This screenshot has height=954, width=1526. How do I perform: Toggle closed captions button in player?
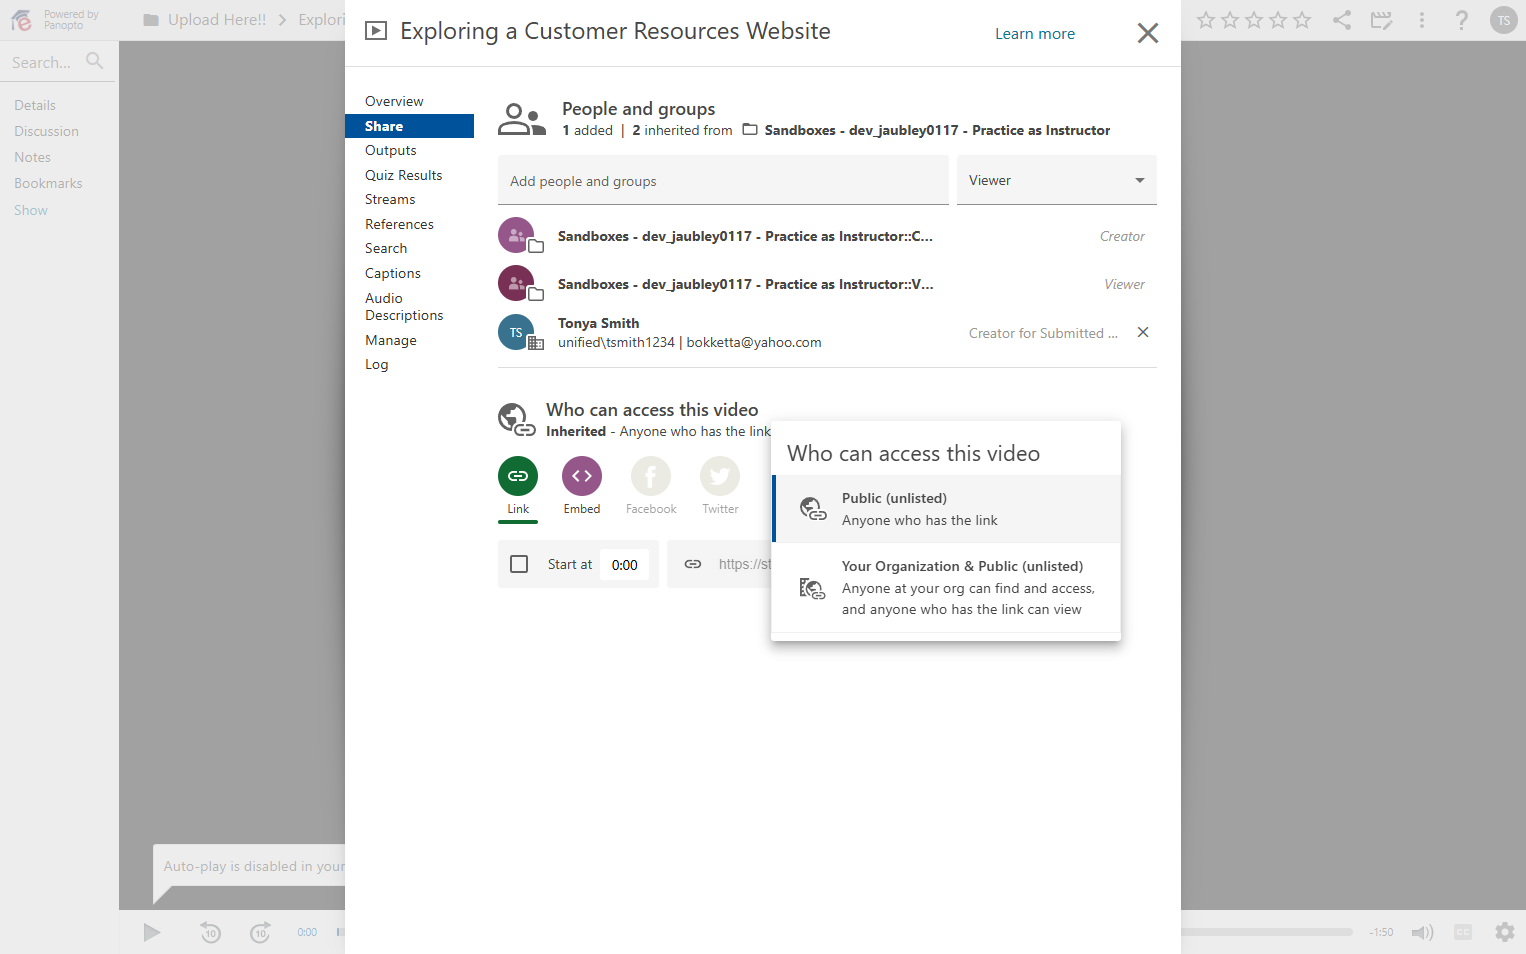pos(1463,932)
